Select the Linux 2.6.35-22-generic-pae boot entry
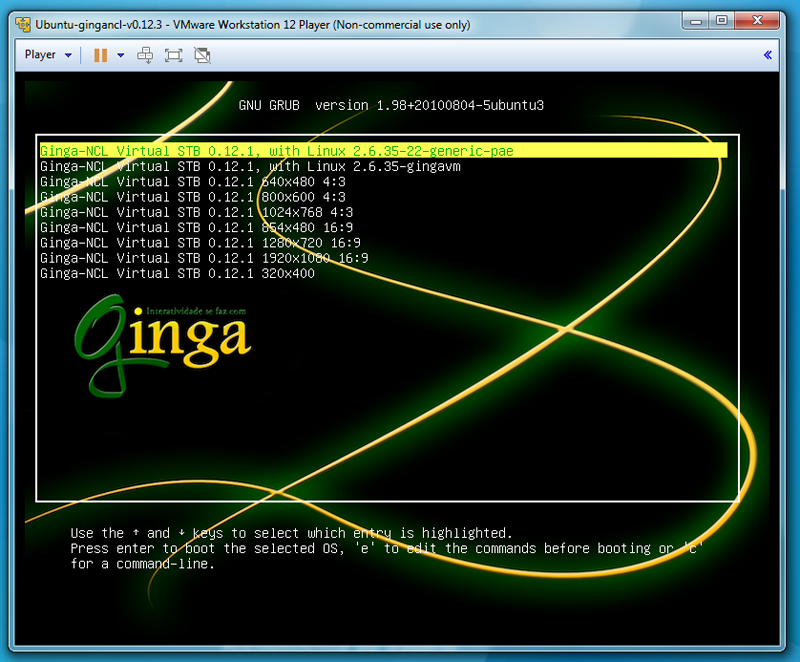Viewport: 800px width, 662px height. 384,151
